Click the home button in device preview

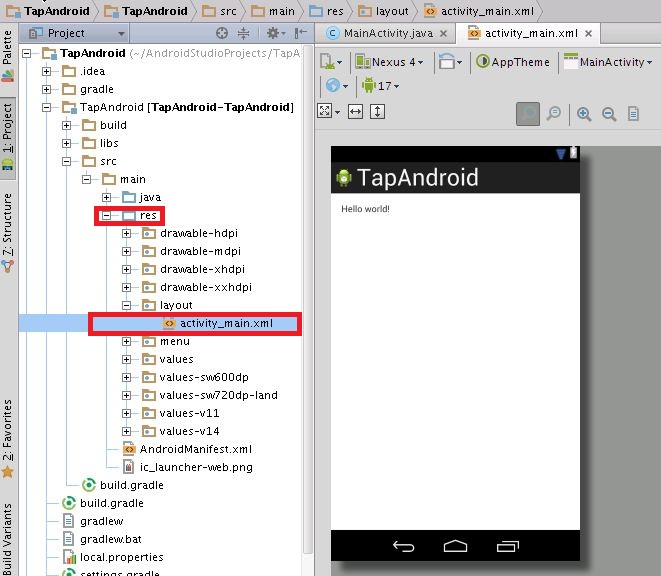[x=455, y=546]
